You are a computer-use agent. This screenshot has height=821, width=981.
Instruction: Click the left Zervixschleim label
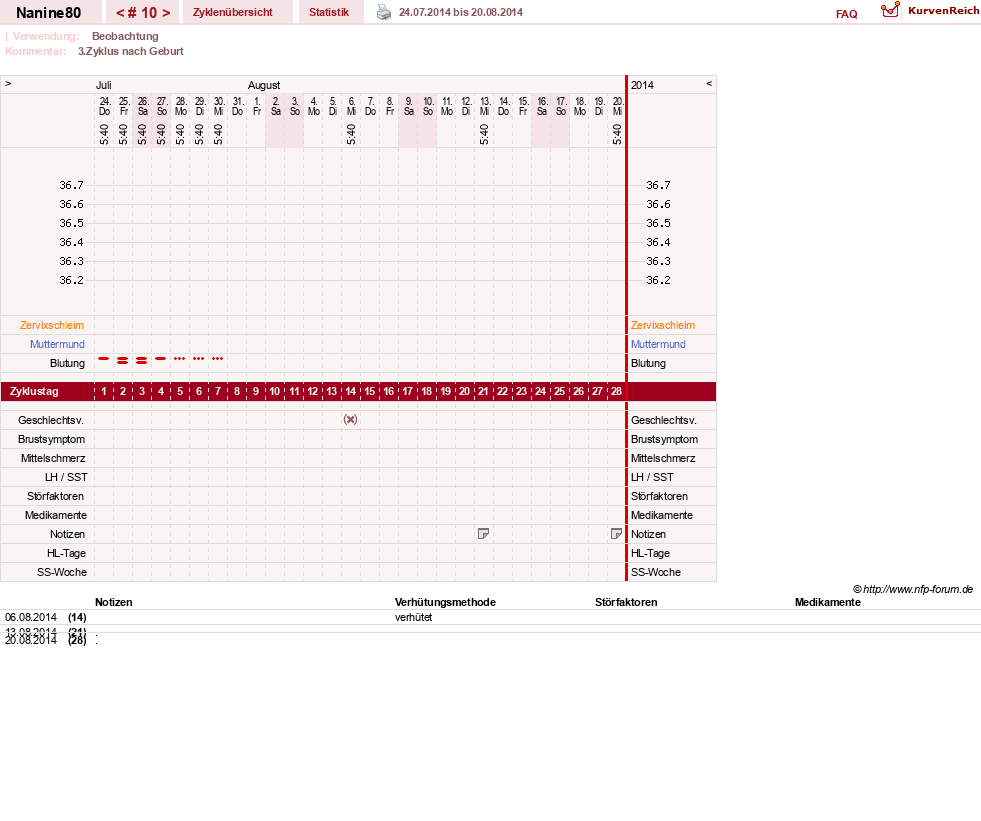(x=52, y=325)
